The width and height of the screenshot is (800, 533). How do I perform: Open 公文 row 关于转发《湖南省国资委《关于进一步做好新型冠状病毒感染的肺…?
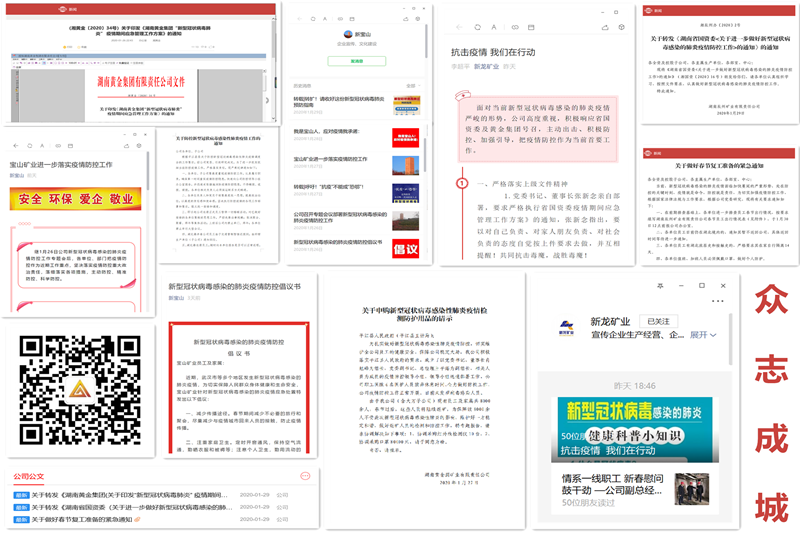(152, 507)
